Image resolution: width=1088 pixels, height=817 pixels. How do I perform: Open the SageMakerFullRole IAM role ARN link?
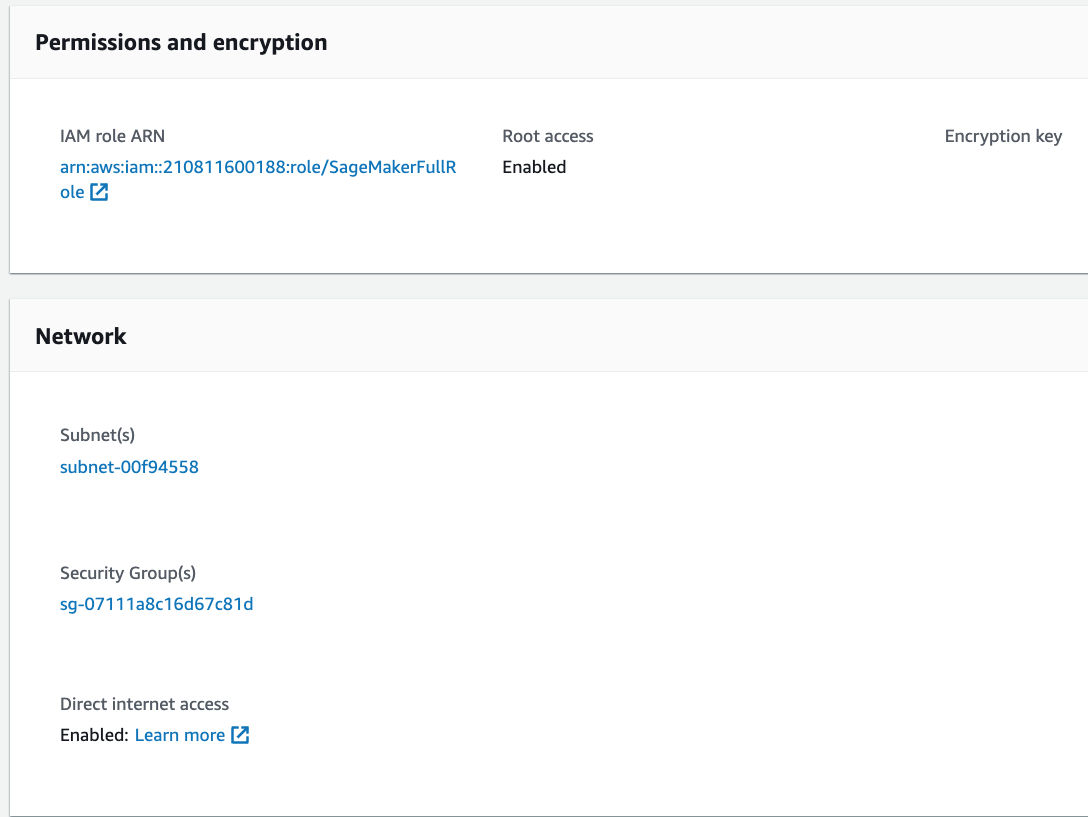pos(258,167)
